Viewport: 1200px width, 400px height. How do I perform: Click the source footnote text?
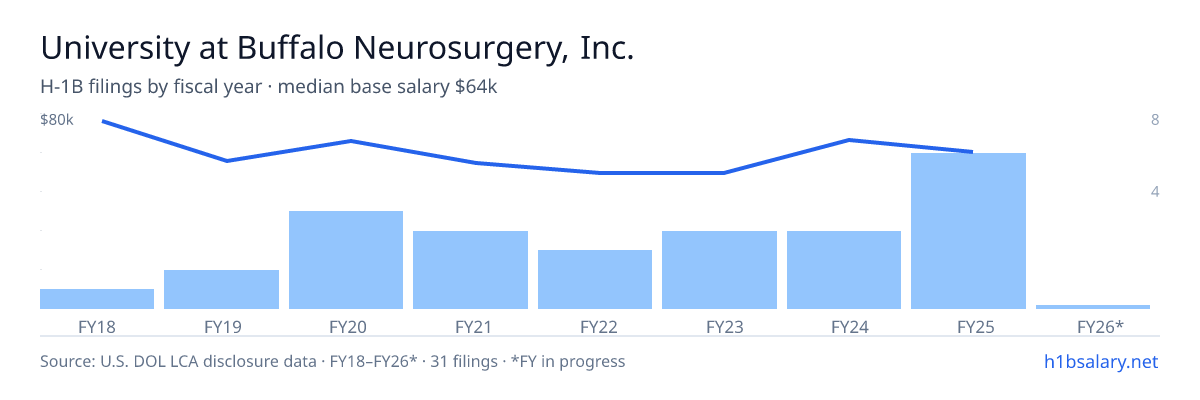[x=332, y=361]
